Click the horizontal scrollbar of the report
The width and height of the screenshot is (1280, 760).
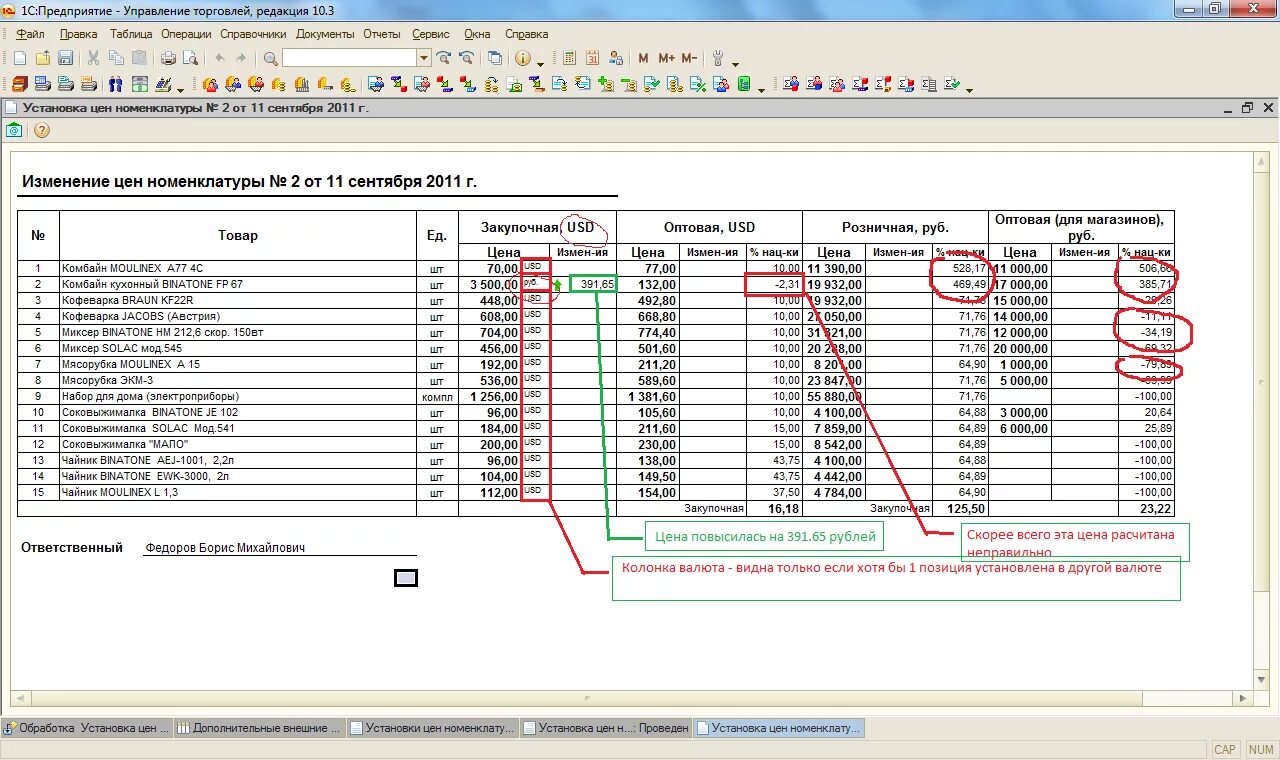[633, 698]
